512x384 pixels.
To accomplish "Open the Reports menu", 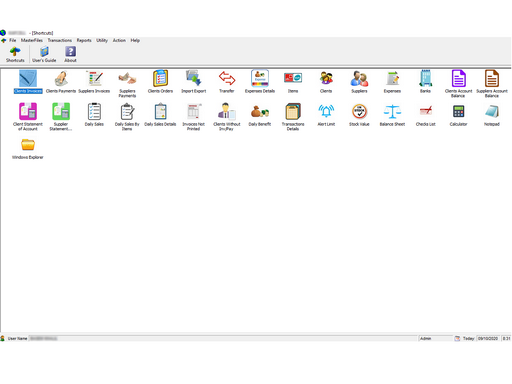I will pos(84,40).
